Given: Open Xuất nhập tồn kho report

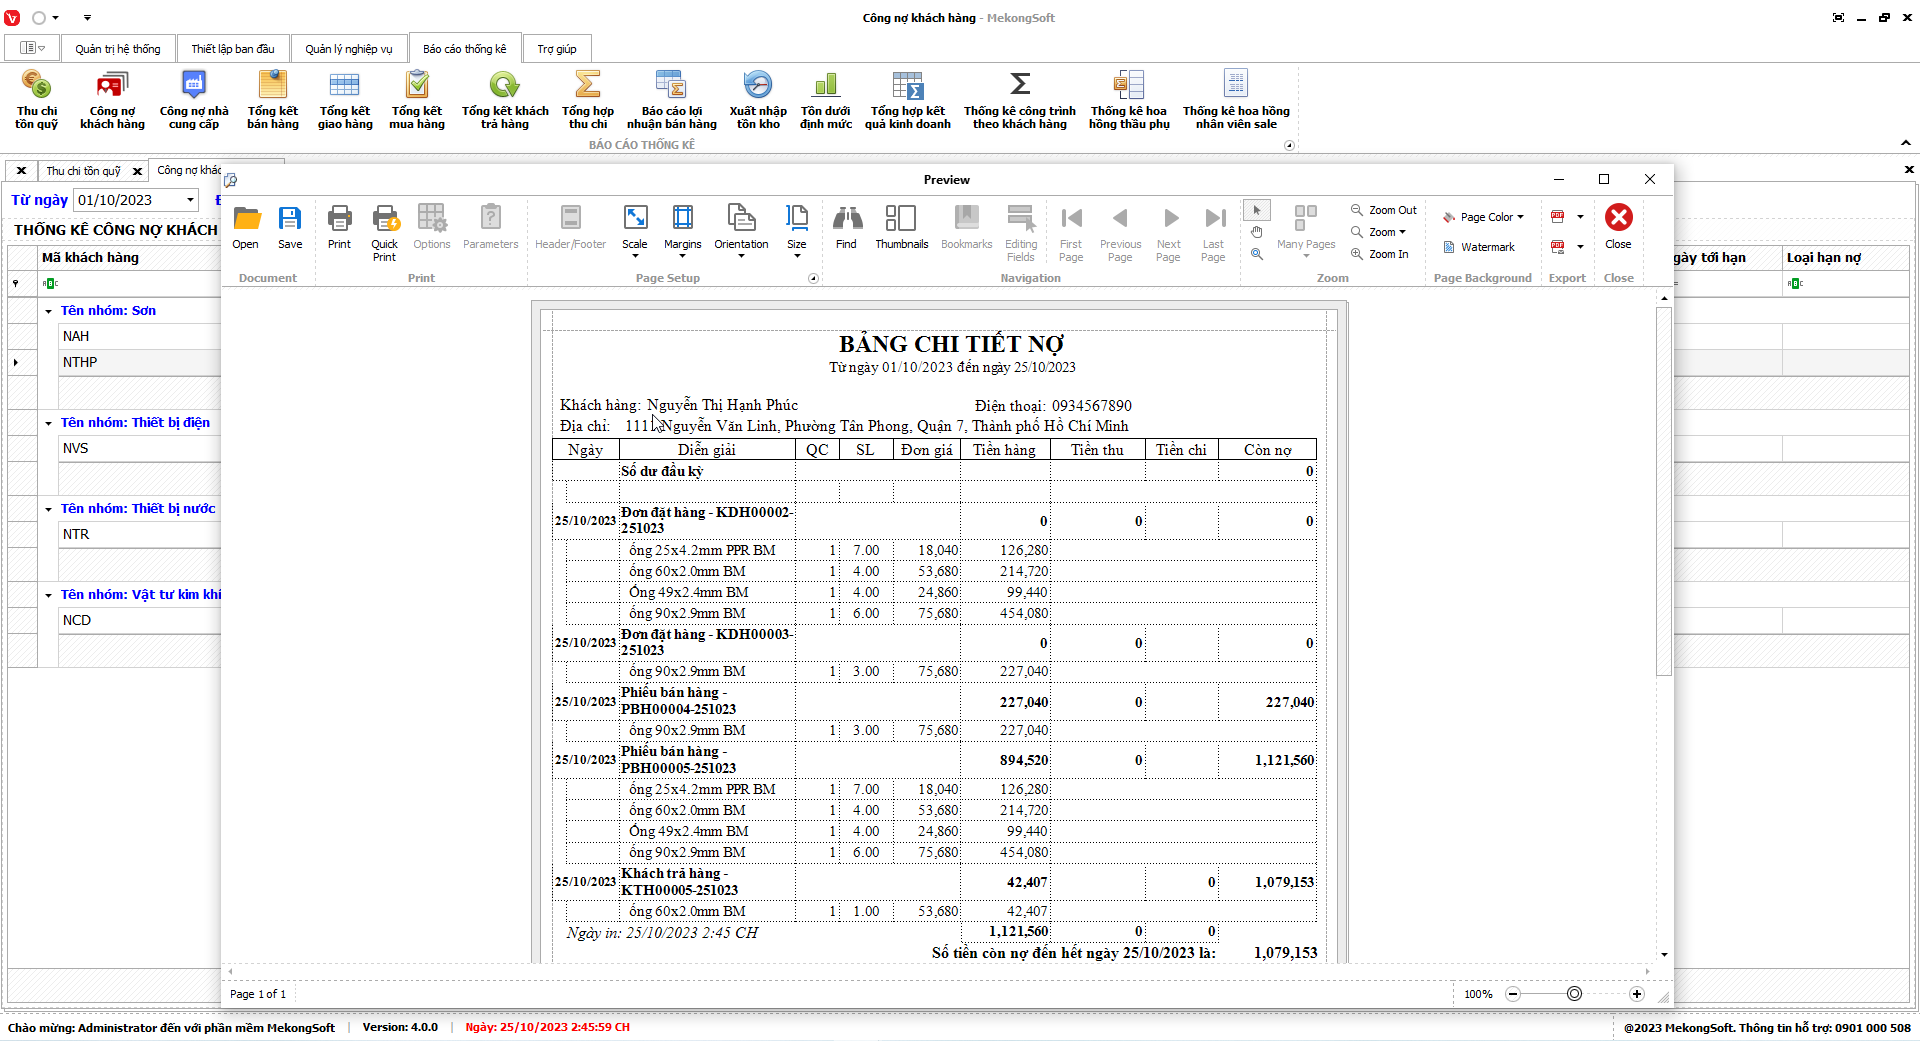Looking at the screenshot, I should tap(758, 99).
